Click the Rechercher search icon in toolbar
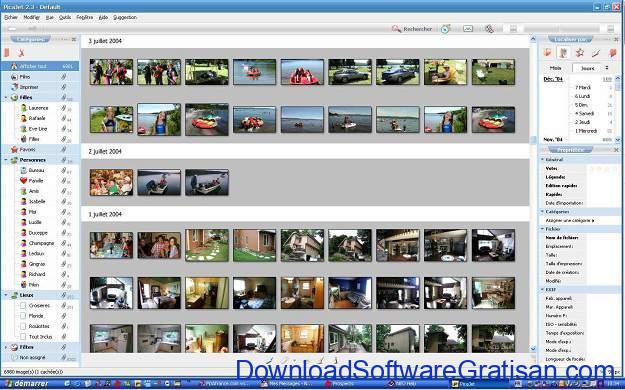The image size is (625, 390). (396, 29)
